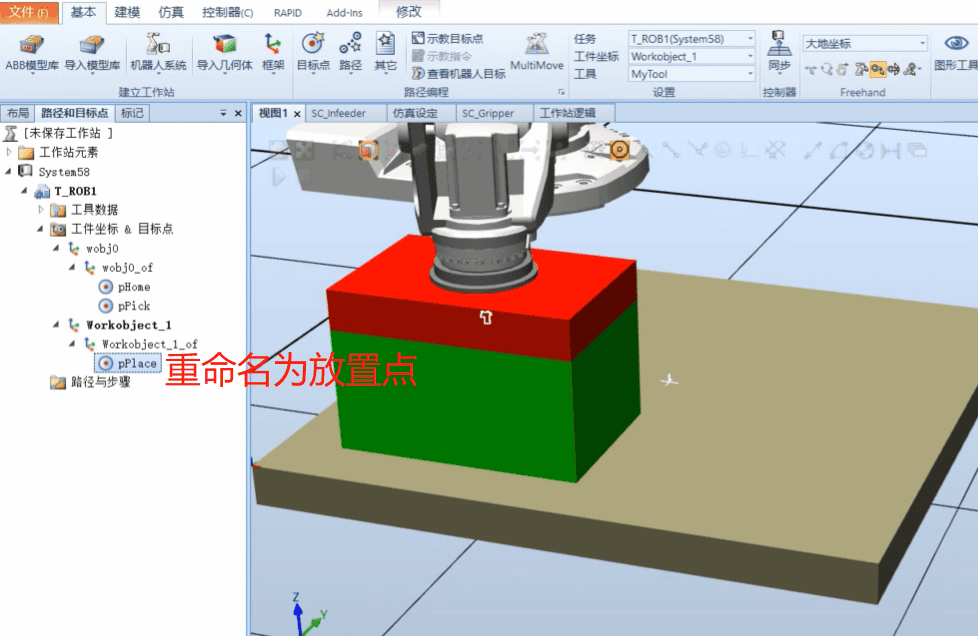The width and height of the screenshot is (978, 636).
Task: Collapse the wobj0 node
Action: (56, 248)
